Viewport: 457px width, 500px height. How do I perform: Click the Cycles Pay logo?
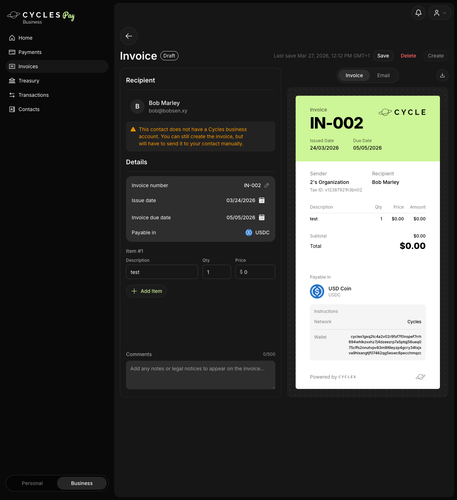[41, 17]
